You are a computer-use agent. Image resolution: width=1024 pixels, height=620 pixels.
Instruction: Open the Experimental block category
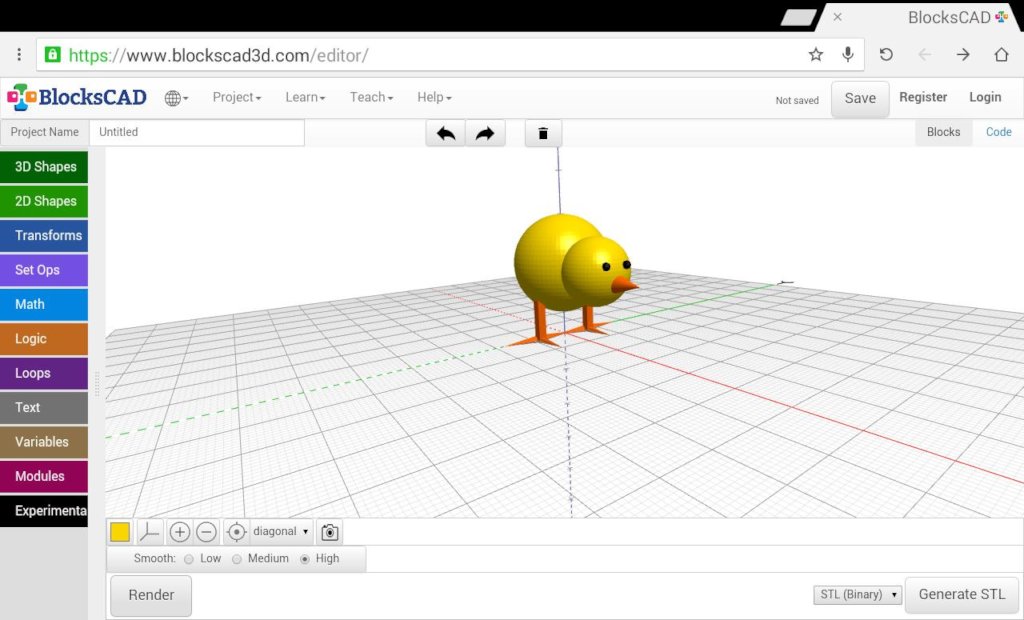point(44,511)
